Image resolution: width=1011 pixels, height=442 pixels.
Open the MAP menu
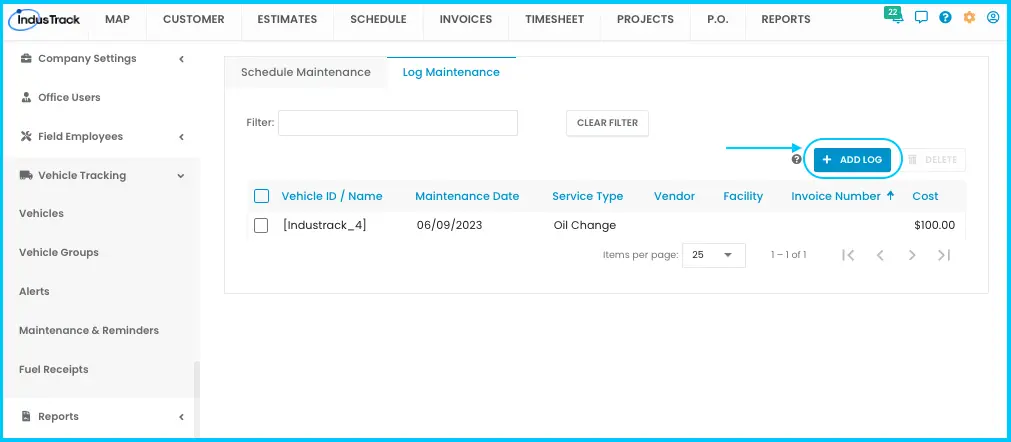(117, 19)
